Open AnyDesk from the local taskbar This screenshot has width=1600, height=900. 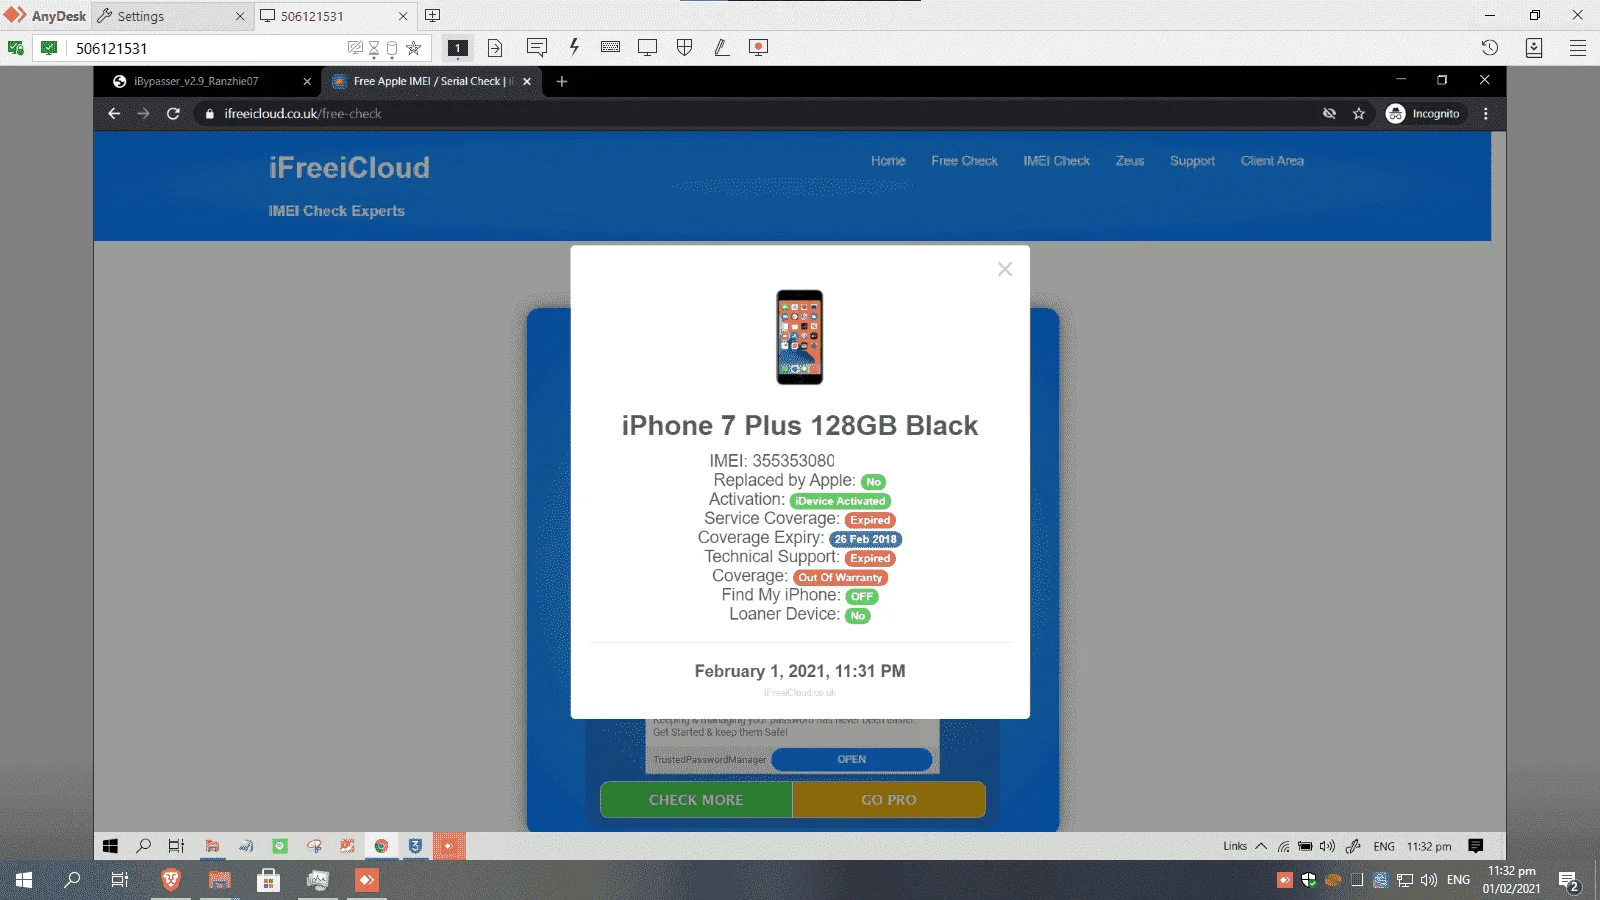pos(367,880)
